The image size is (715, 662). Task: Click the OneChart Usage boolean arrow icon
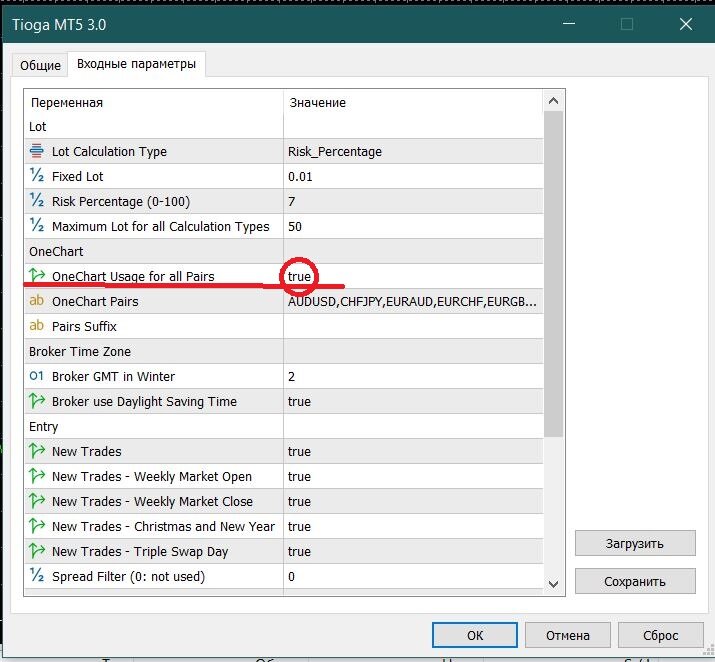click(x=36, y=275)
